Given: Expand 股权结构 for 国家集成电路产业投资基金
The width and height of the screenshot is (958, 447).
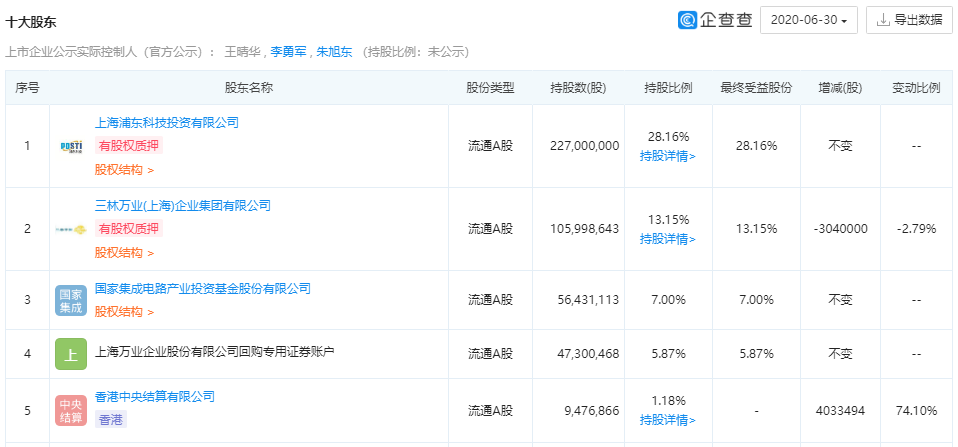Looking at the screenshot, I should pos(124,312).
